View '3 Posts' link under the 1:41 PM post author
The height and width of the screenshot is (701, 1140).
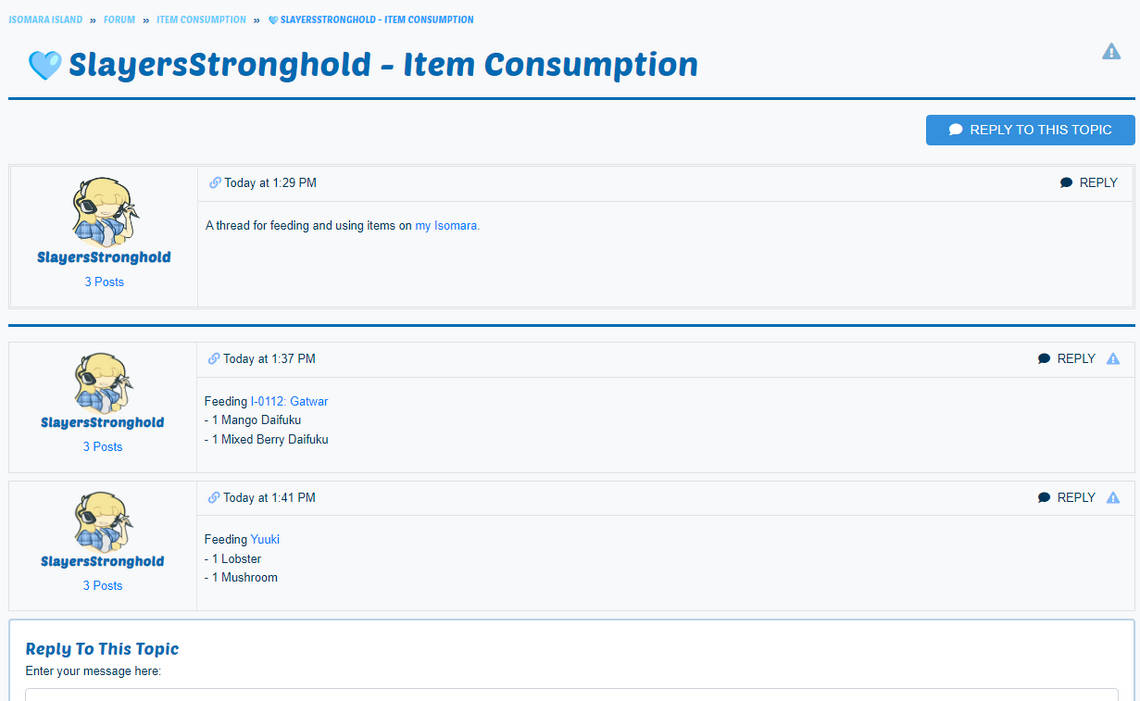click(103, 586)
